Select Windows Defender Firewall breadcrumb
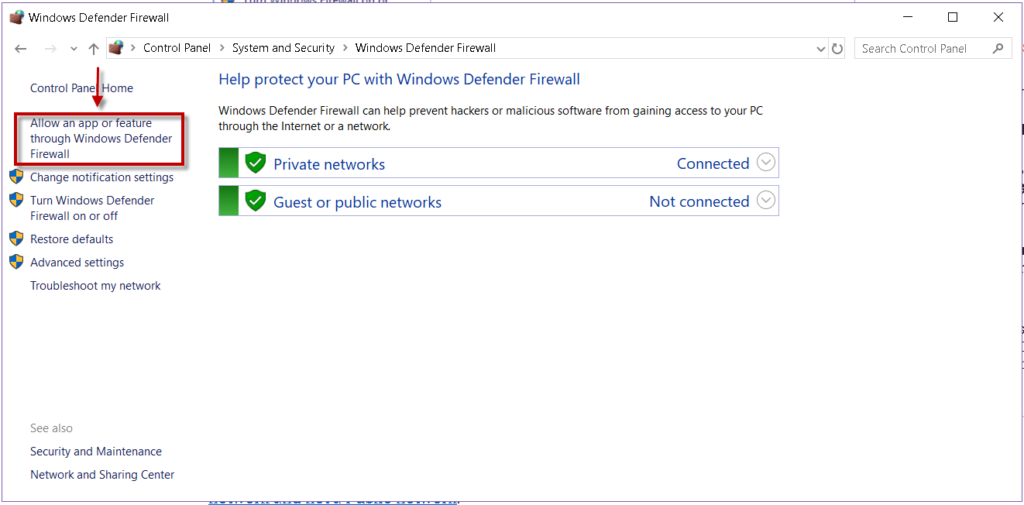The width and height of the screenshot is (1024, 505). [425, 48]
